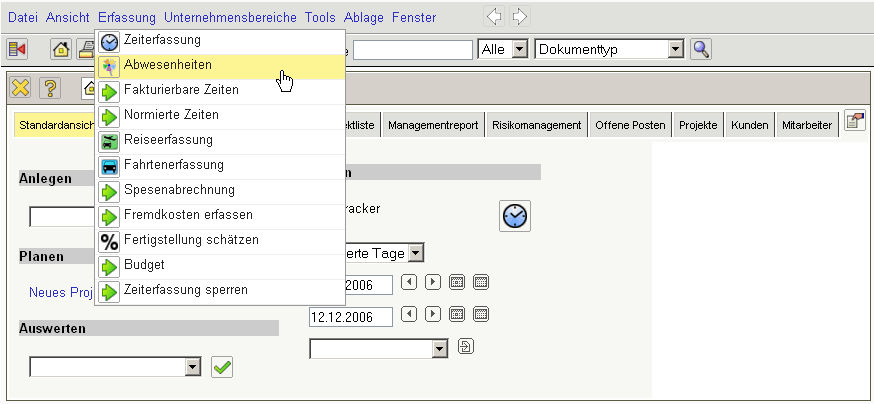Open the Dokumenttyp dropdown
This screenshot has height=404, width=874.
point(675,49)
